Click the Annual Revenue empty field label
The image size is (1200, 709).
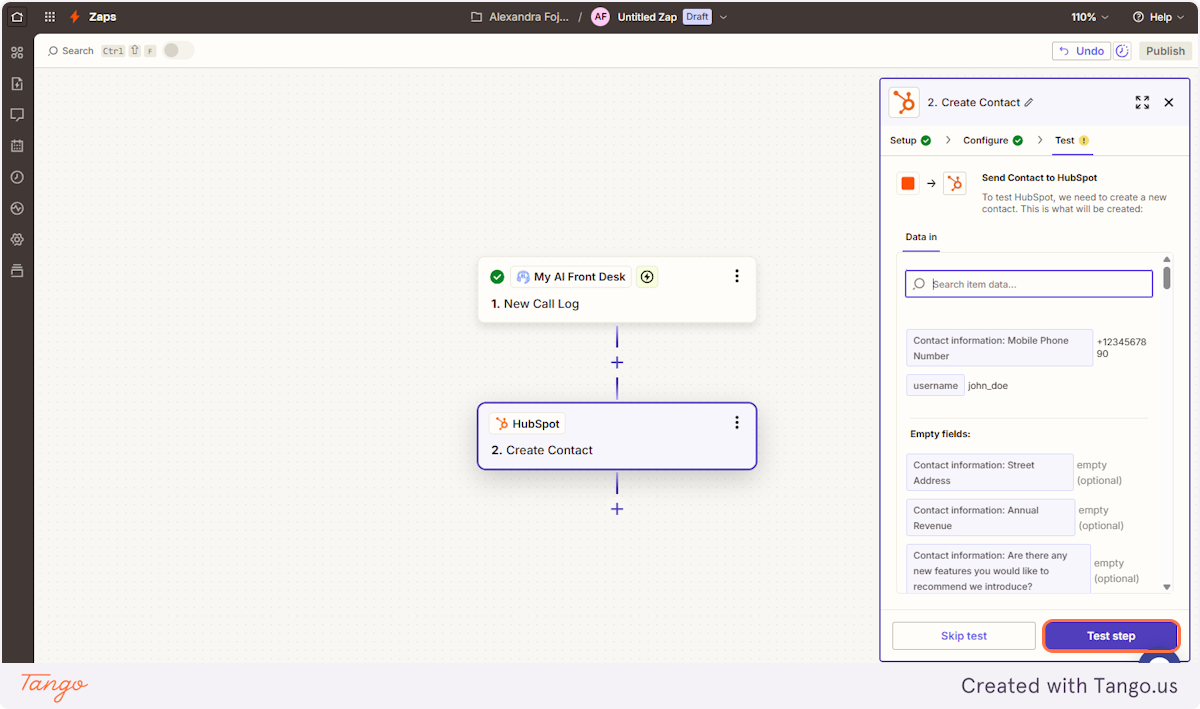click(x=991, y=518)
